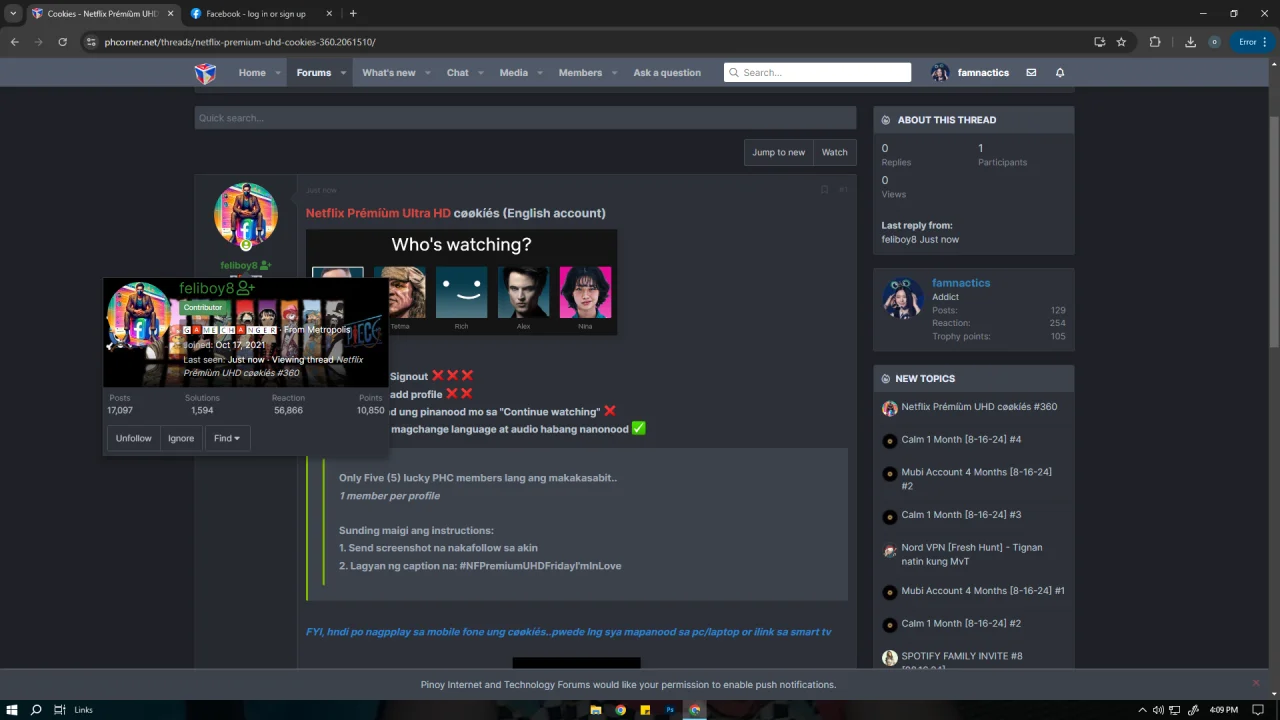Expand the Forums menu dropdown arrow
Screen dimensions: 1280x720
(343, 73)
